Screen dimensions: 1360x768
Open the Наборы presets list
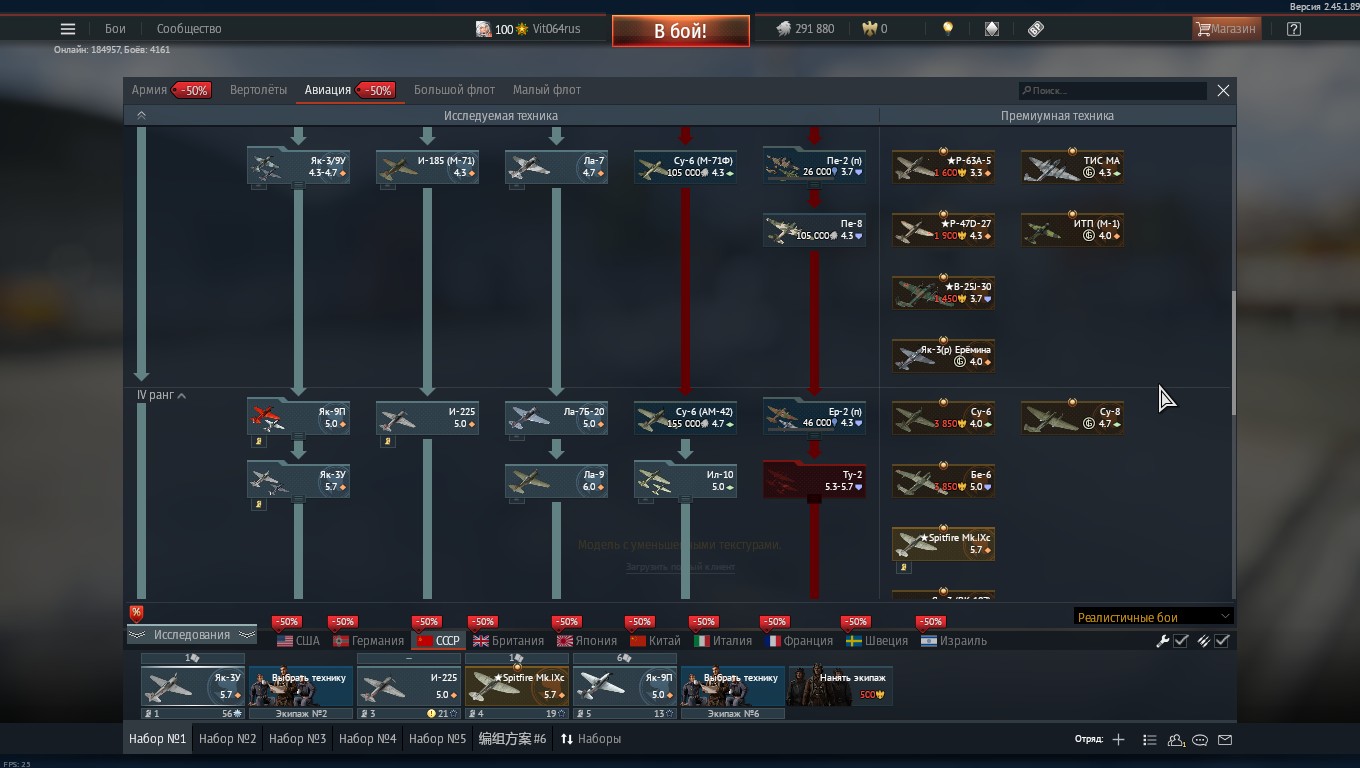coord(590,739)
